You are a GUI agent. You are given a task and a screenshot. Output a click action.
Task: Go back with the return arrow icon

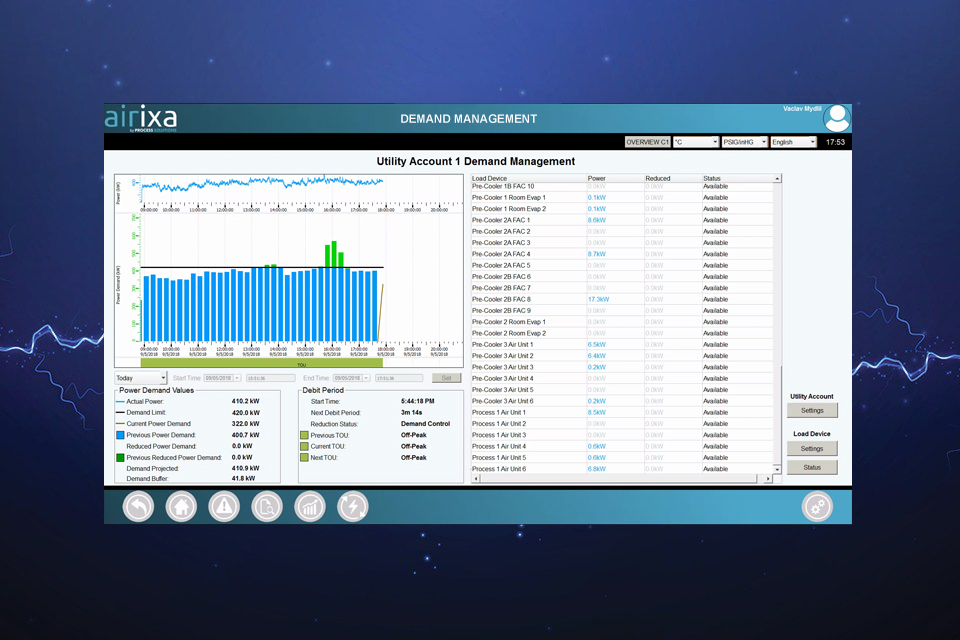138,507
